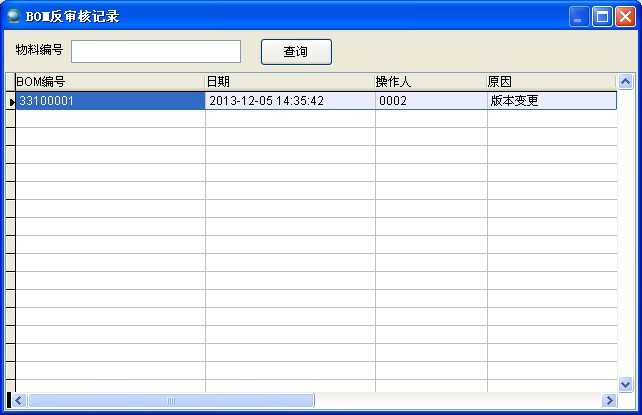
Task: Select operator cell 0002
Action: [x=430, y=101]
